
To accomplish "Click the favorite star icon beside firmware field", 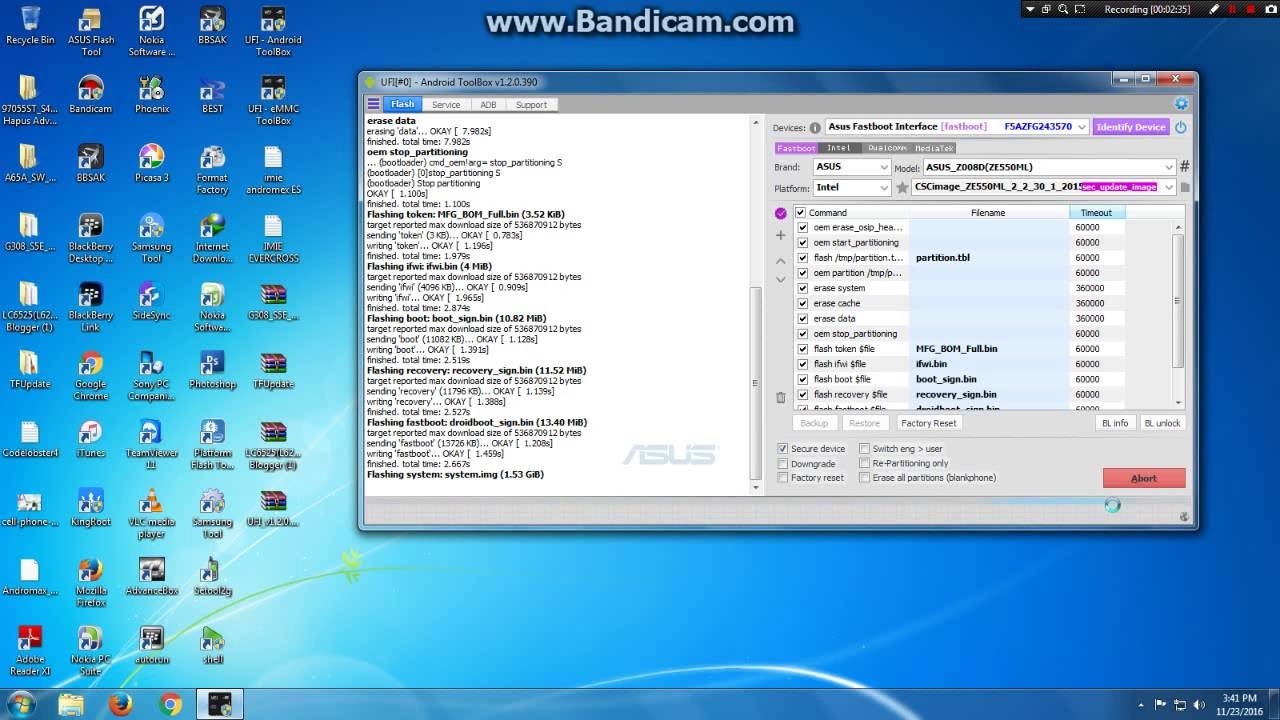I will [x=902, y=187].
